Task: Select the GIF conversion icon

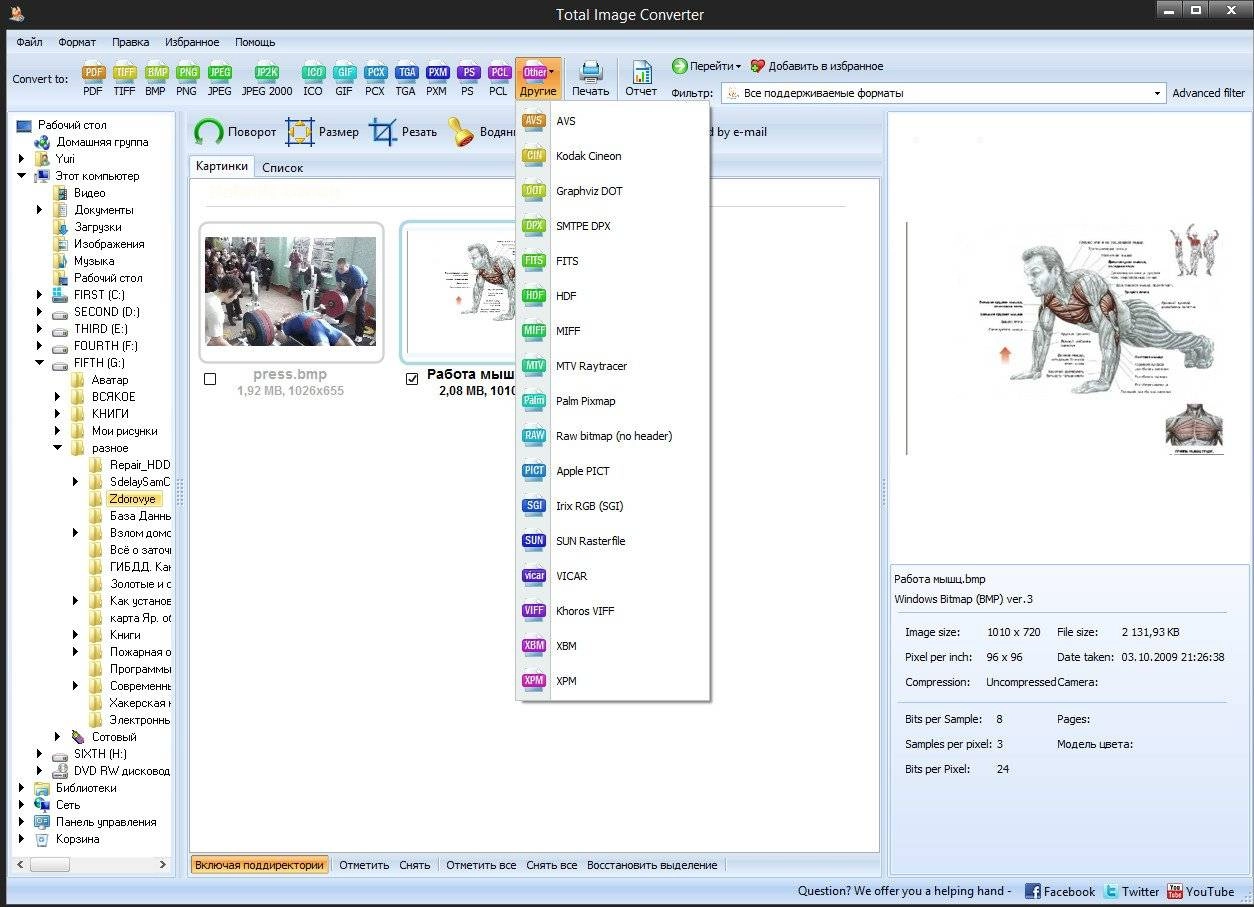Action: pyautogui.click(x=344, y=79)
